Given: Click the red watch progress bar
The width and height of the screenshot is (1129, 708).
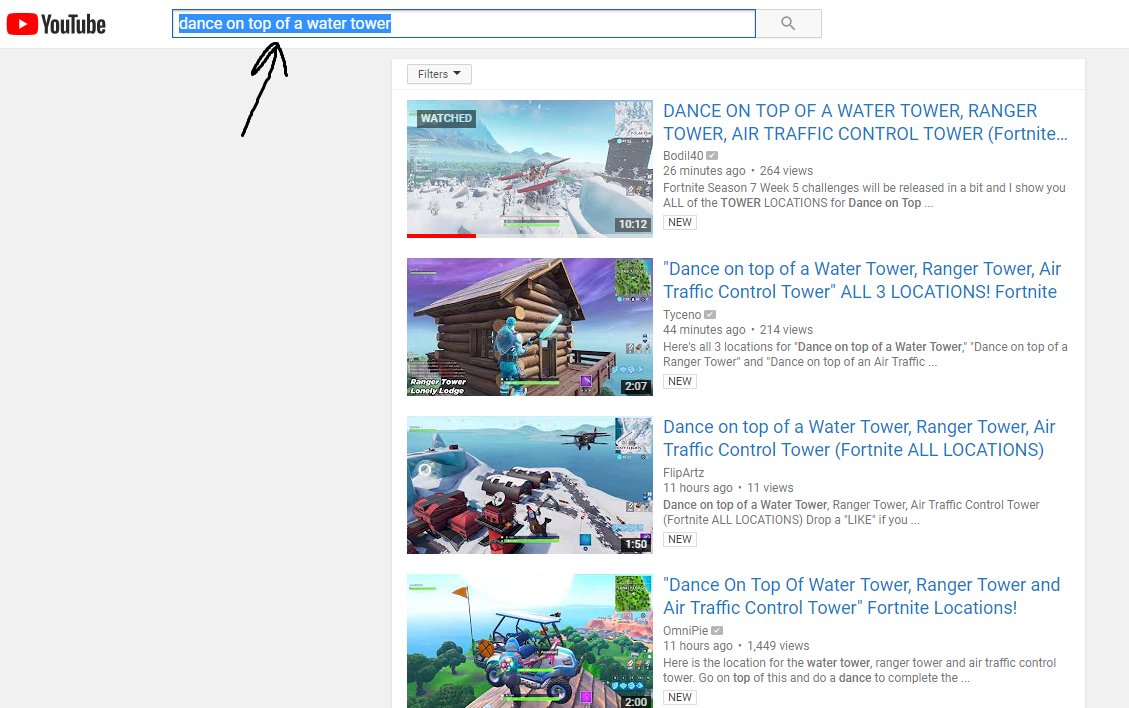Looking at the screenshot, I should tap(441, 236).
